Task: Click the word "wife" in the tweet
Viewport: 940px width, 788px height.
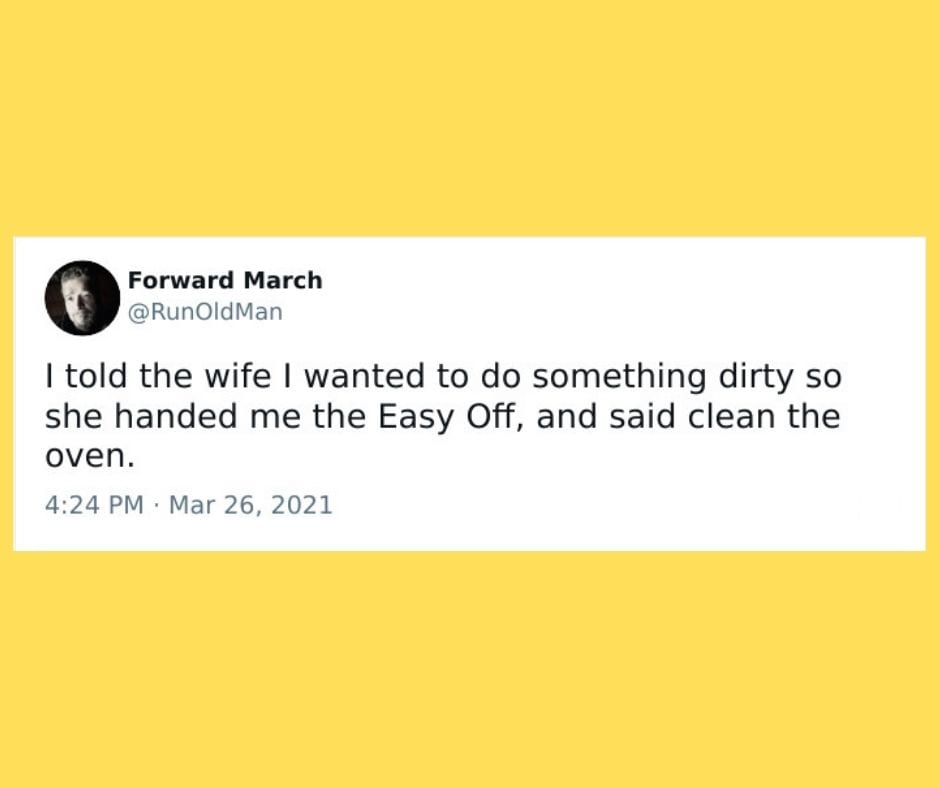Action: coord(238,377)
